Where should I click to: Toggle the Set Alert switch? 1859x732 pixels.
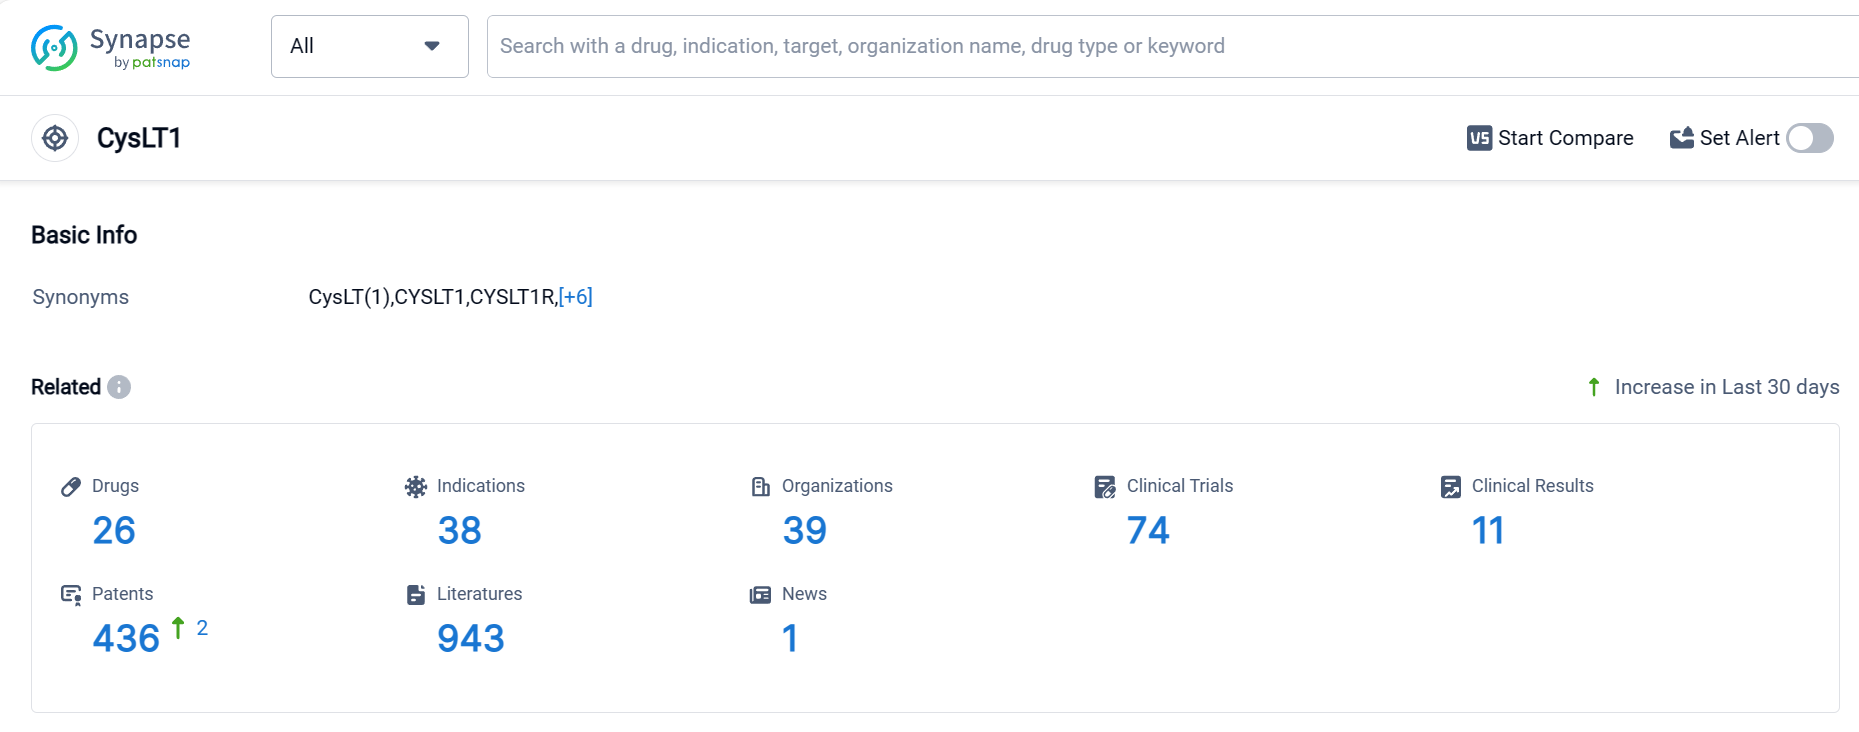tap(1810, 138)
